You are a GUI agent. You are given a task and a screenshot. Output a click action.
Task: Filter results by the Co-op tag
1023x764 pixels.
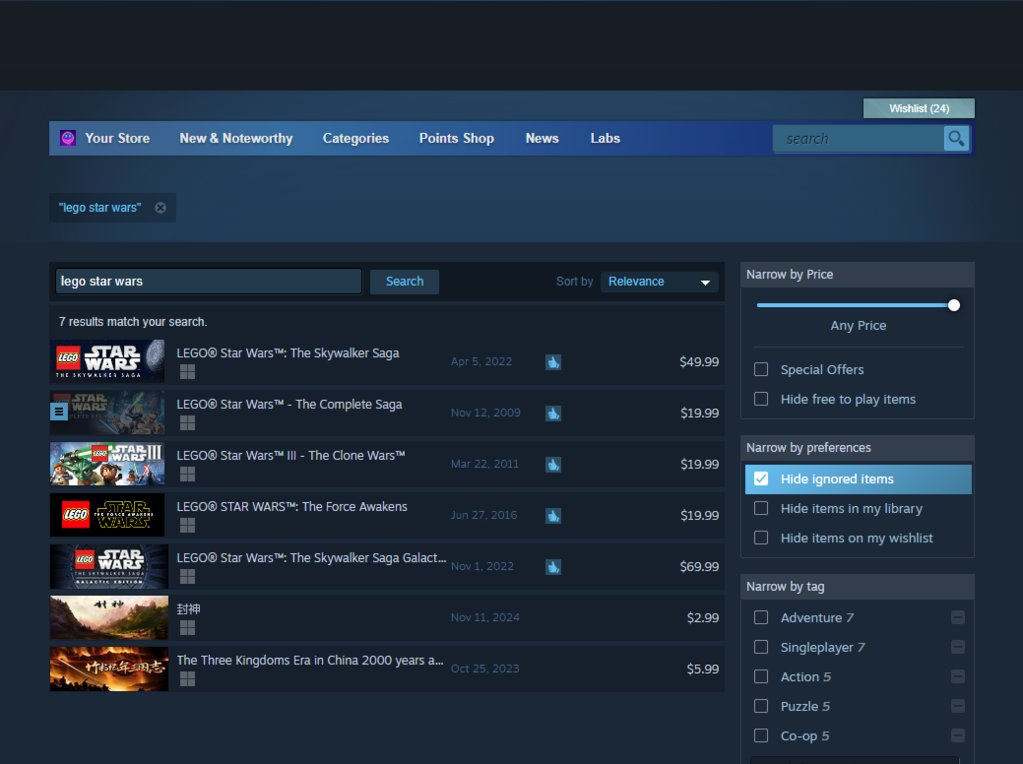tap(761, 736)
